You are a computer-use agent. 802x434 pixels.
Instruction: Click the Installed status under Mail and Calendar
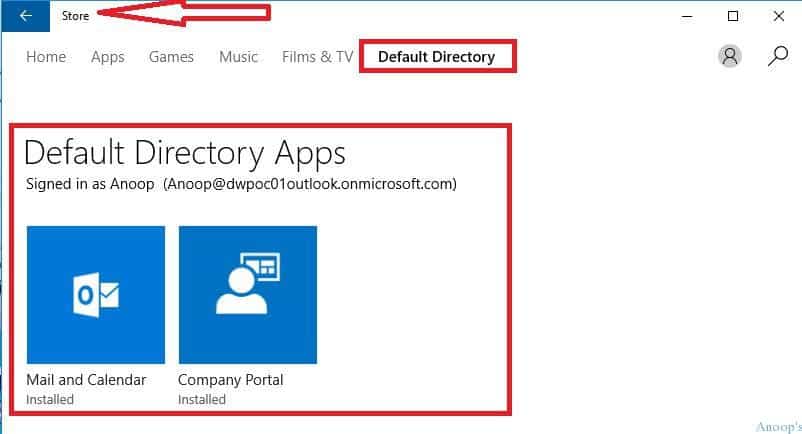50,399
